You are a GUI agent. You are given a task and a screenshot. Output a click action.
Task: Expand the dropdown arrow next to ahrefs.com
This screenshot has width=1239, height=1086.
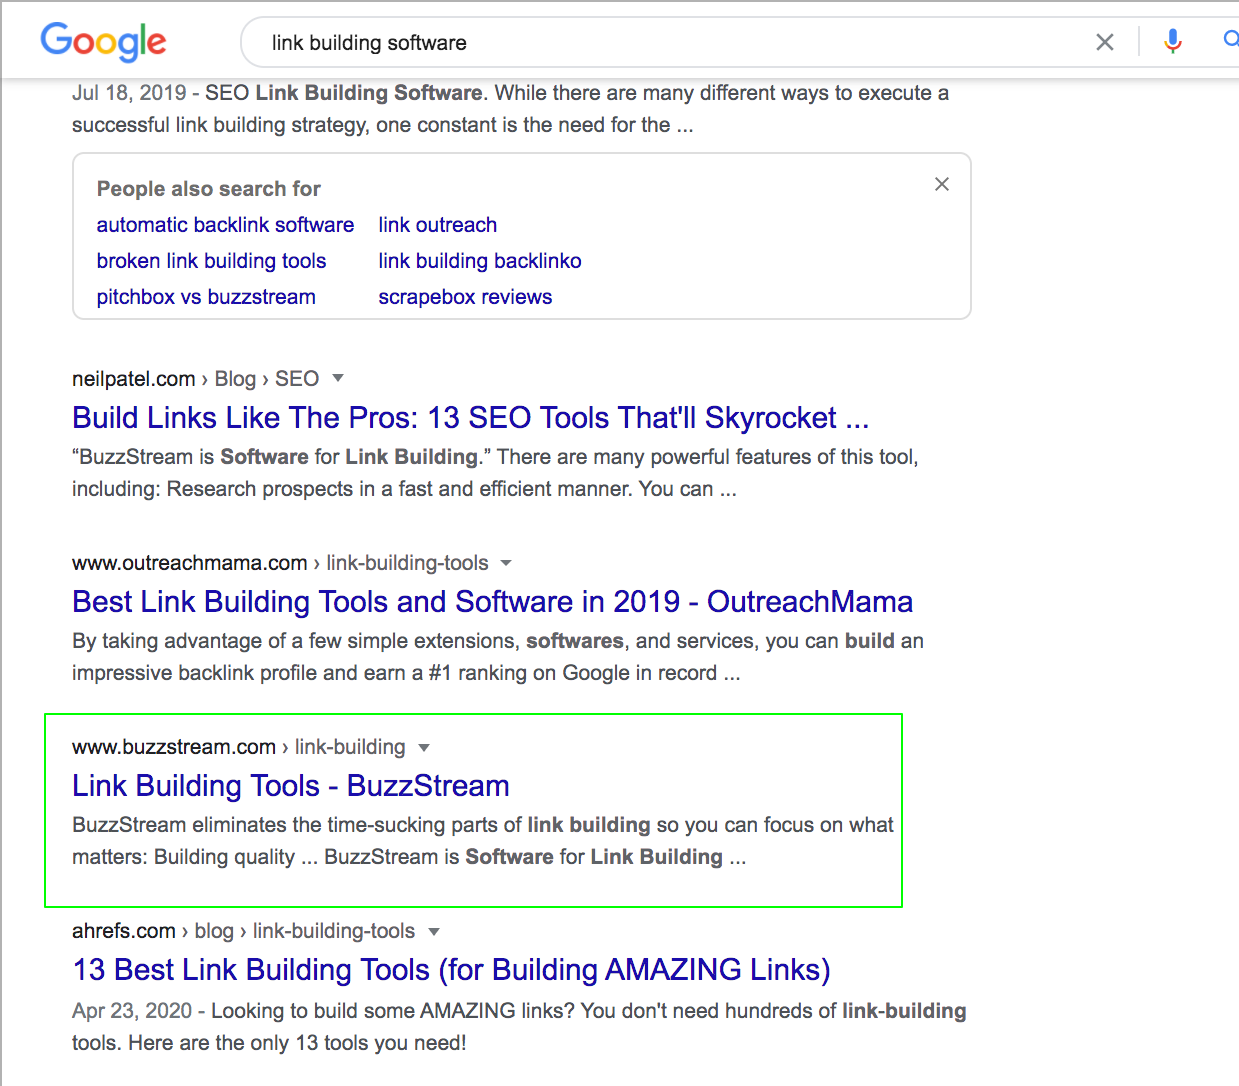pos(434,932)
